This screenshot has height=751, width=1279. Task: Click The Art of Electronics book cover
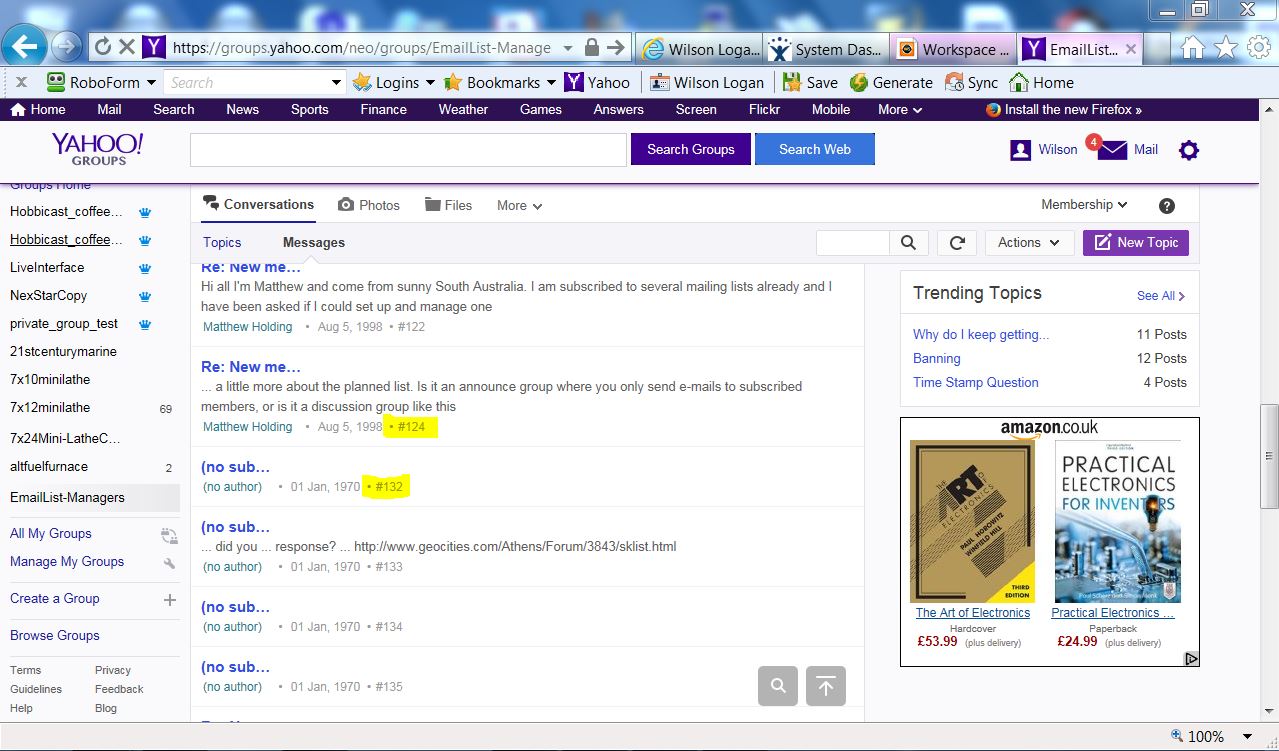tap(972, 521)
